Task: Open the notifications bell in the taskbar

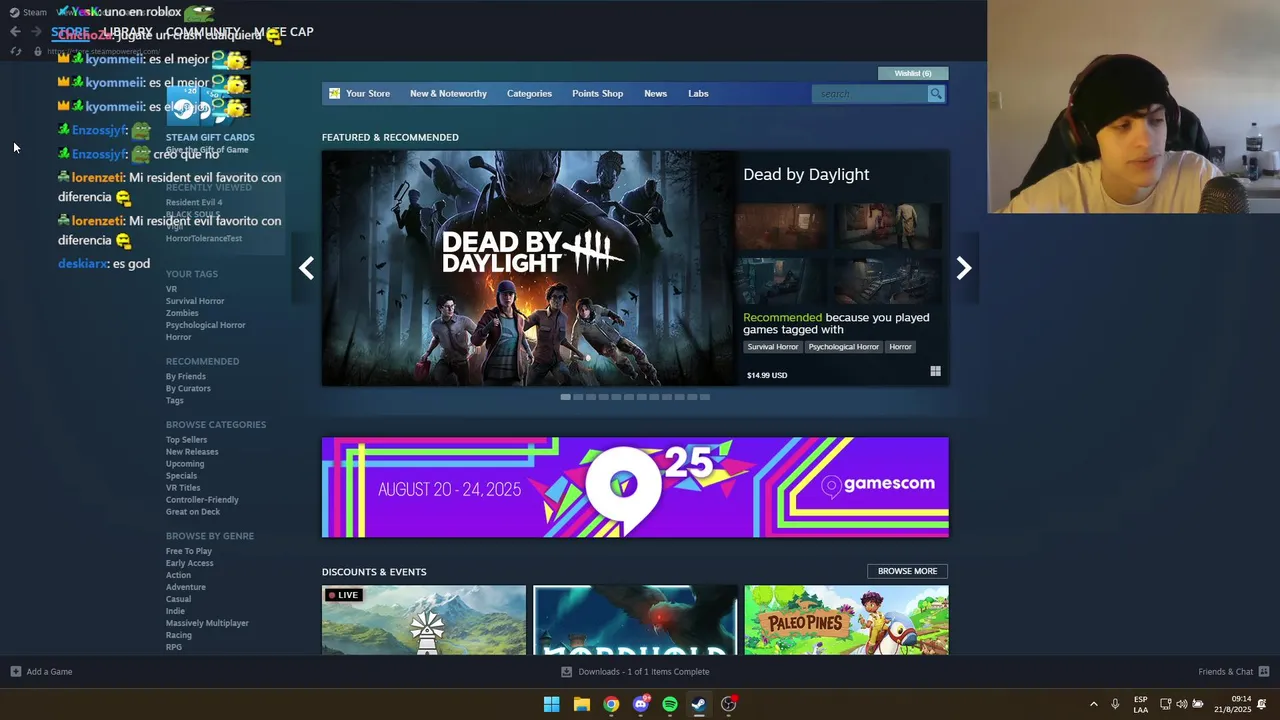Action: pyautogui.click(x=1262, y=704)
